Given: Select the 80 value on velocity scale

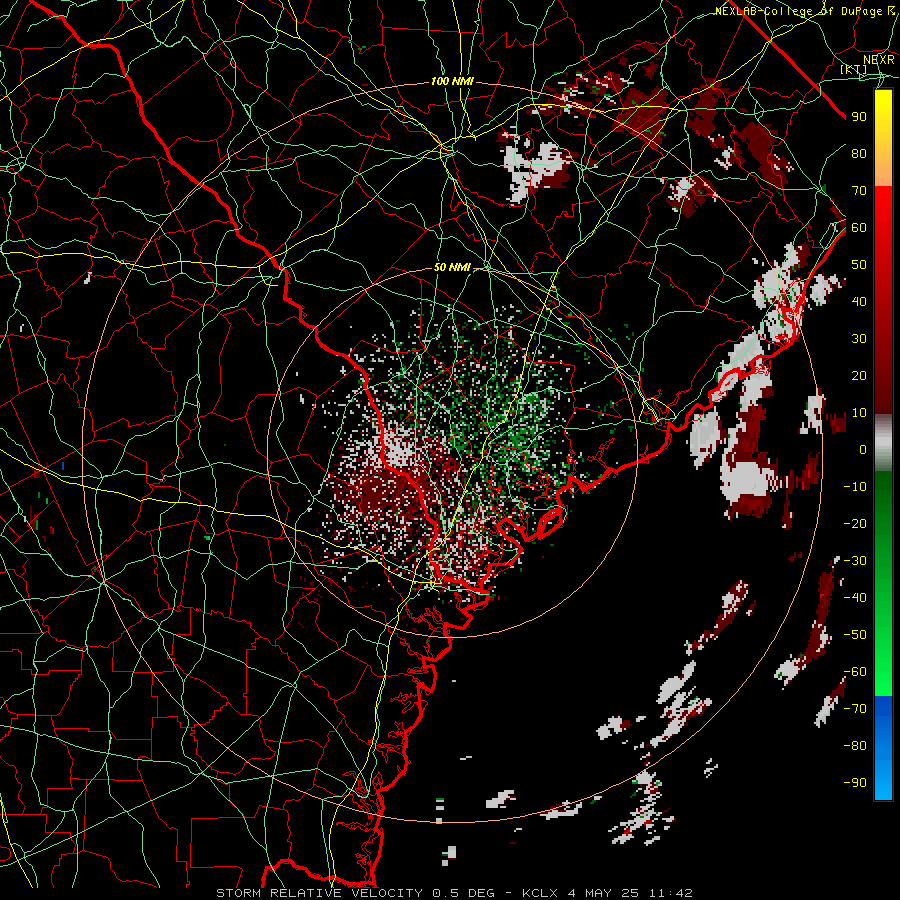Looking at the screenshot, I should pyautogui.click(x=859, y=153).
